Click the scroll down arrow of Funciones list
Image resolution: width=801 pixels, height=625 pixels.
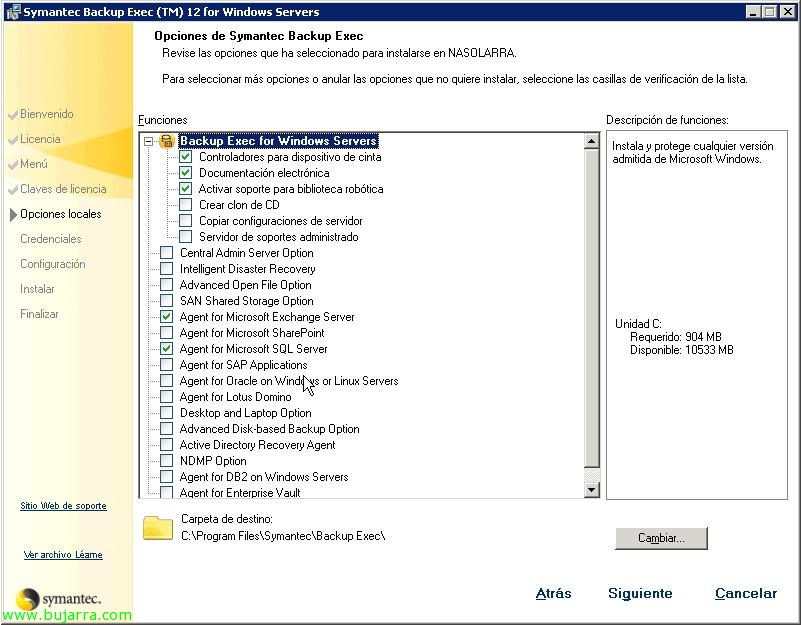click(x=592, y=490)
